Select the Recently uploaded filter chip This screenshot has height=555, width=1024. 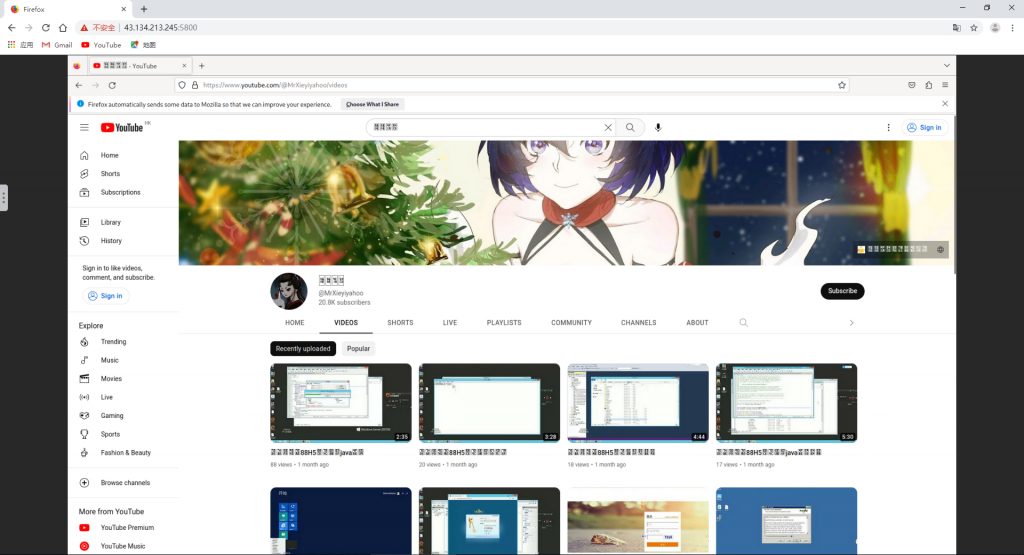(x=303, y=349)
